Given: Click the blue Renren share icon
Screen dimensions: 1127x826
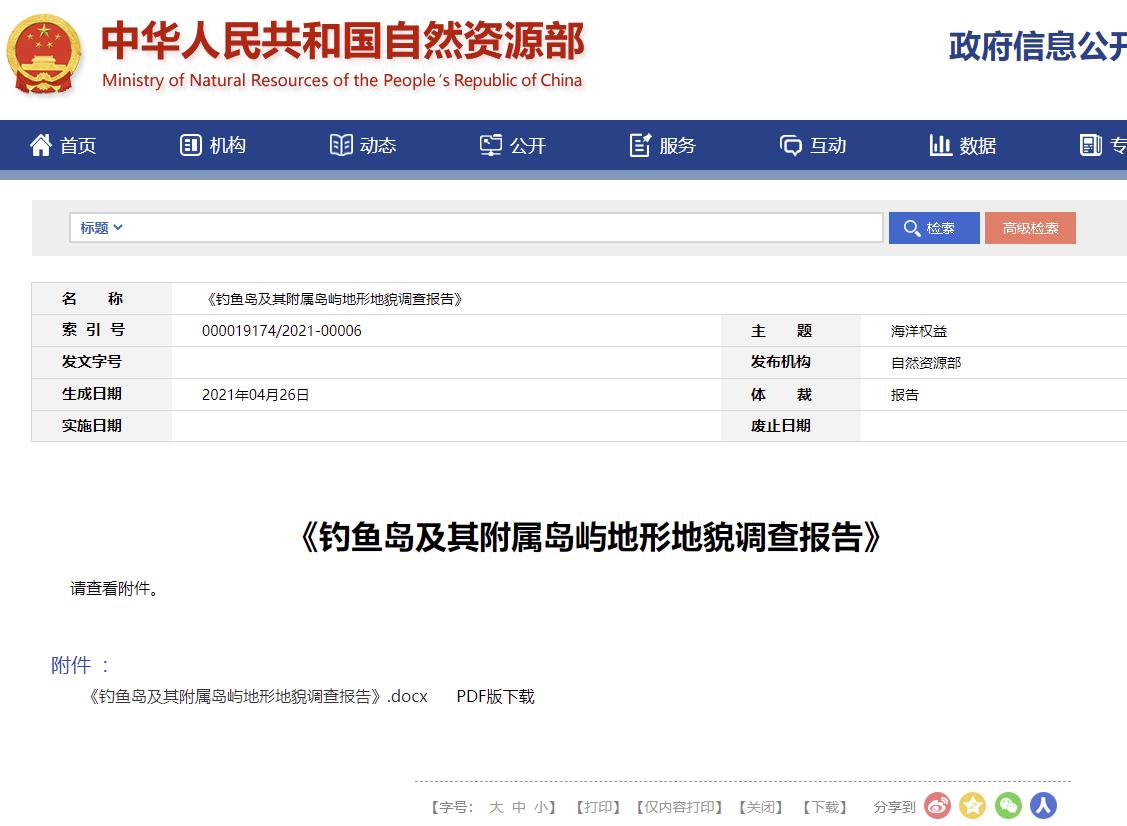Looking at the screenshot, I should tap(1044, 805).
